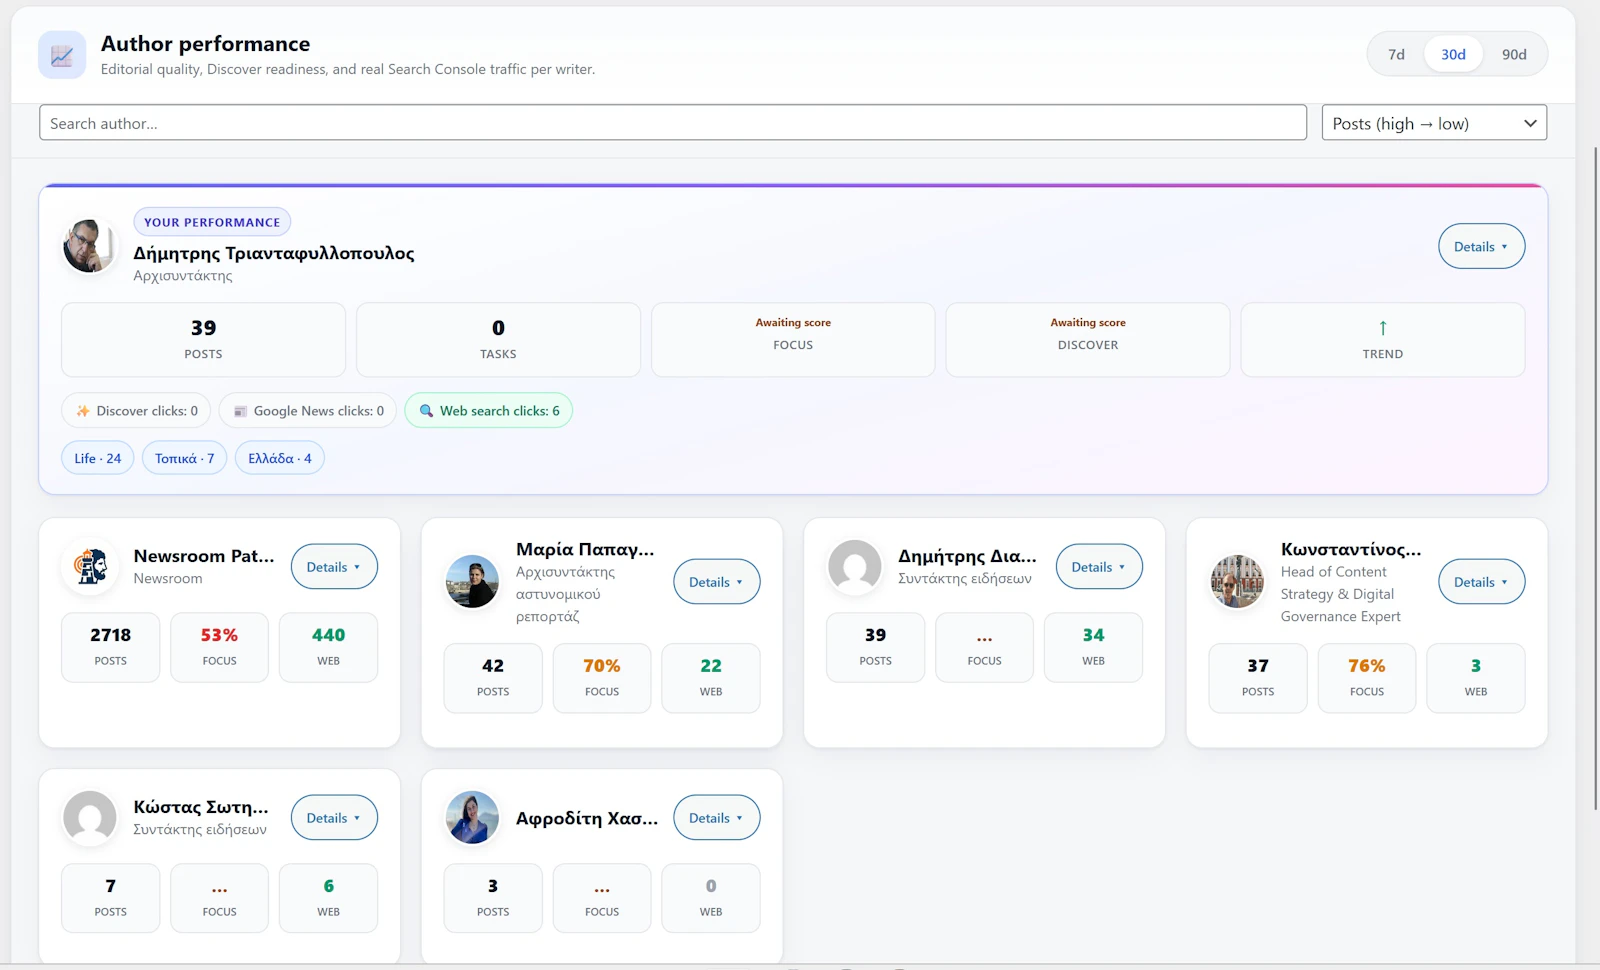This screenshot has width=1600, height=970.
Task: Select the Life · 24 category tag
Action: pyautogui.click(x=98, y=458)
